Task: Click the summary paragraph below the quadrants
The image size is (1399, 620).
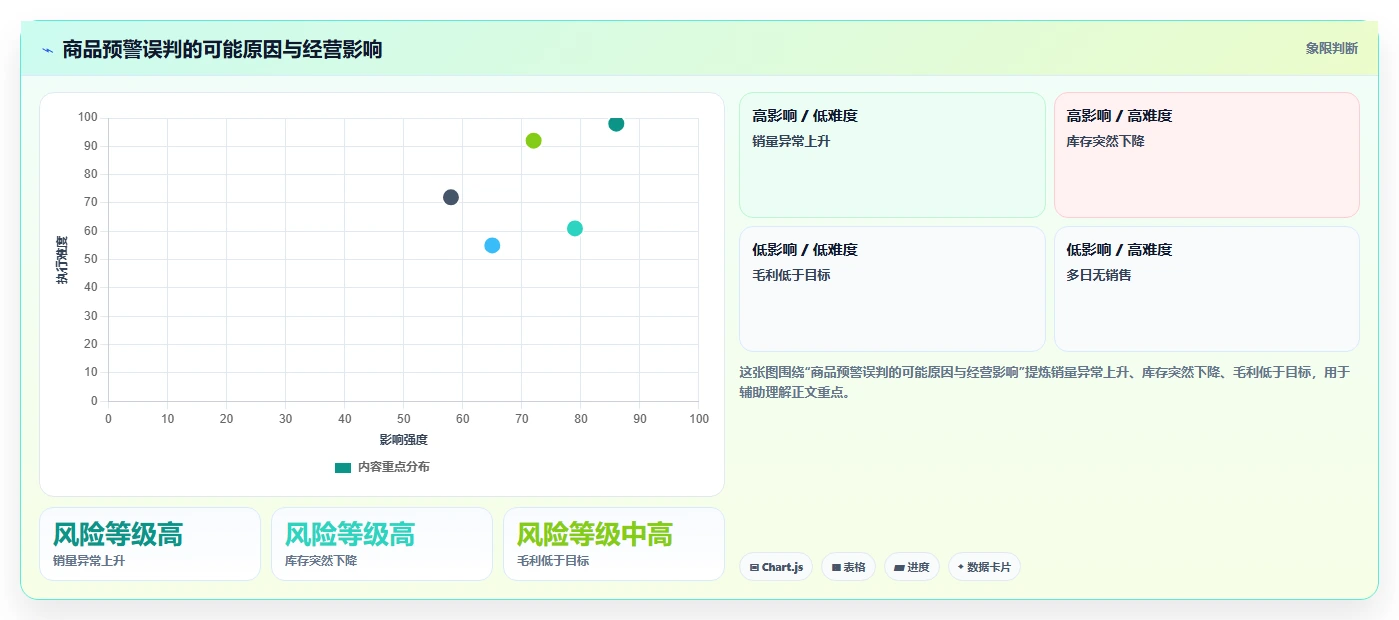Action: click(1045, 382)
